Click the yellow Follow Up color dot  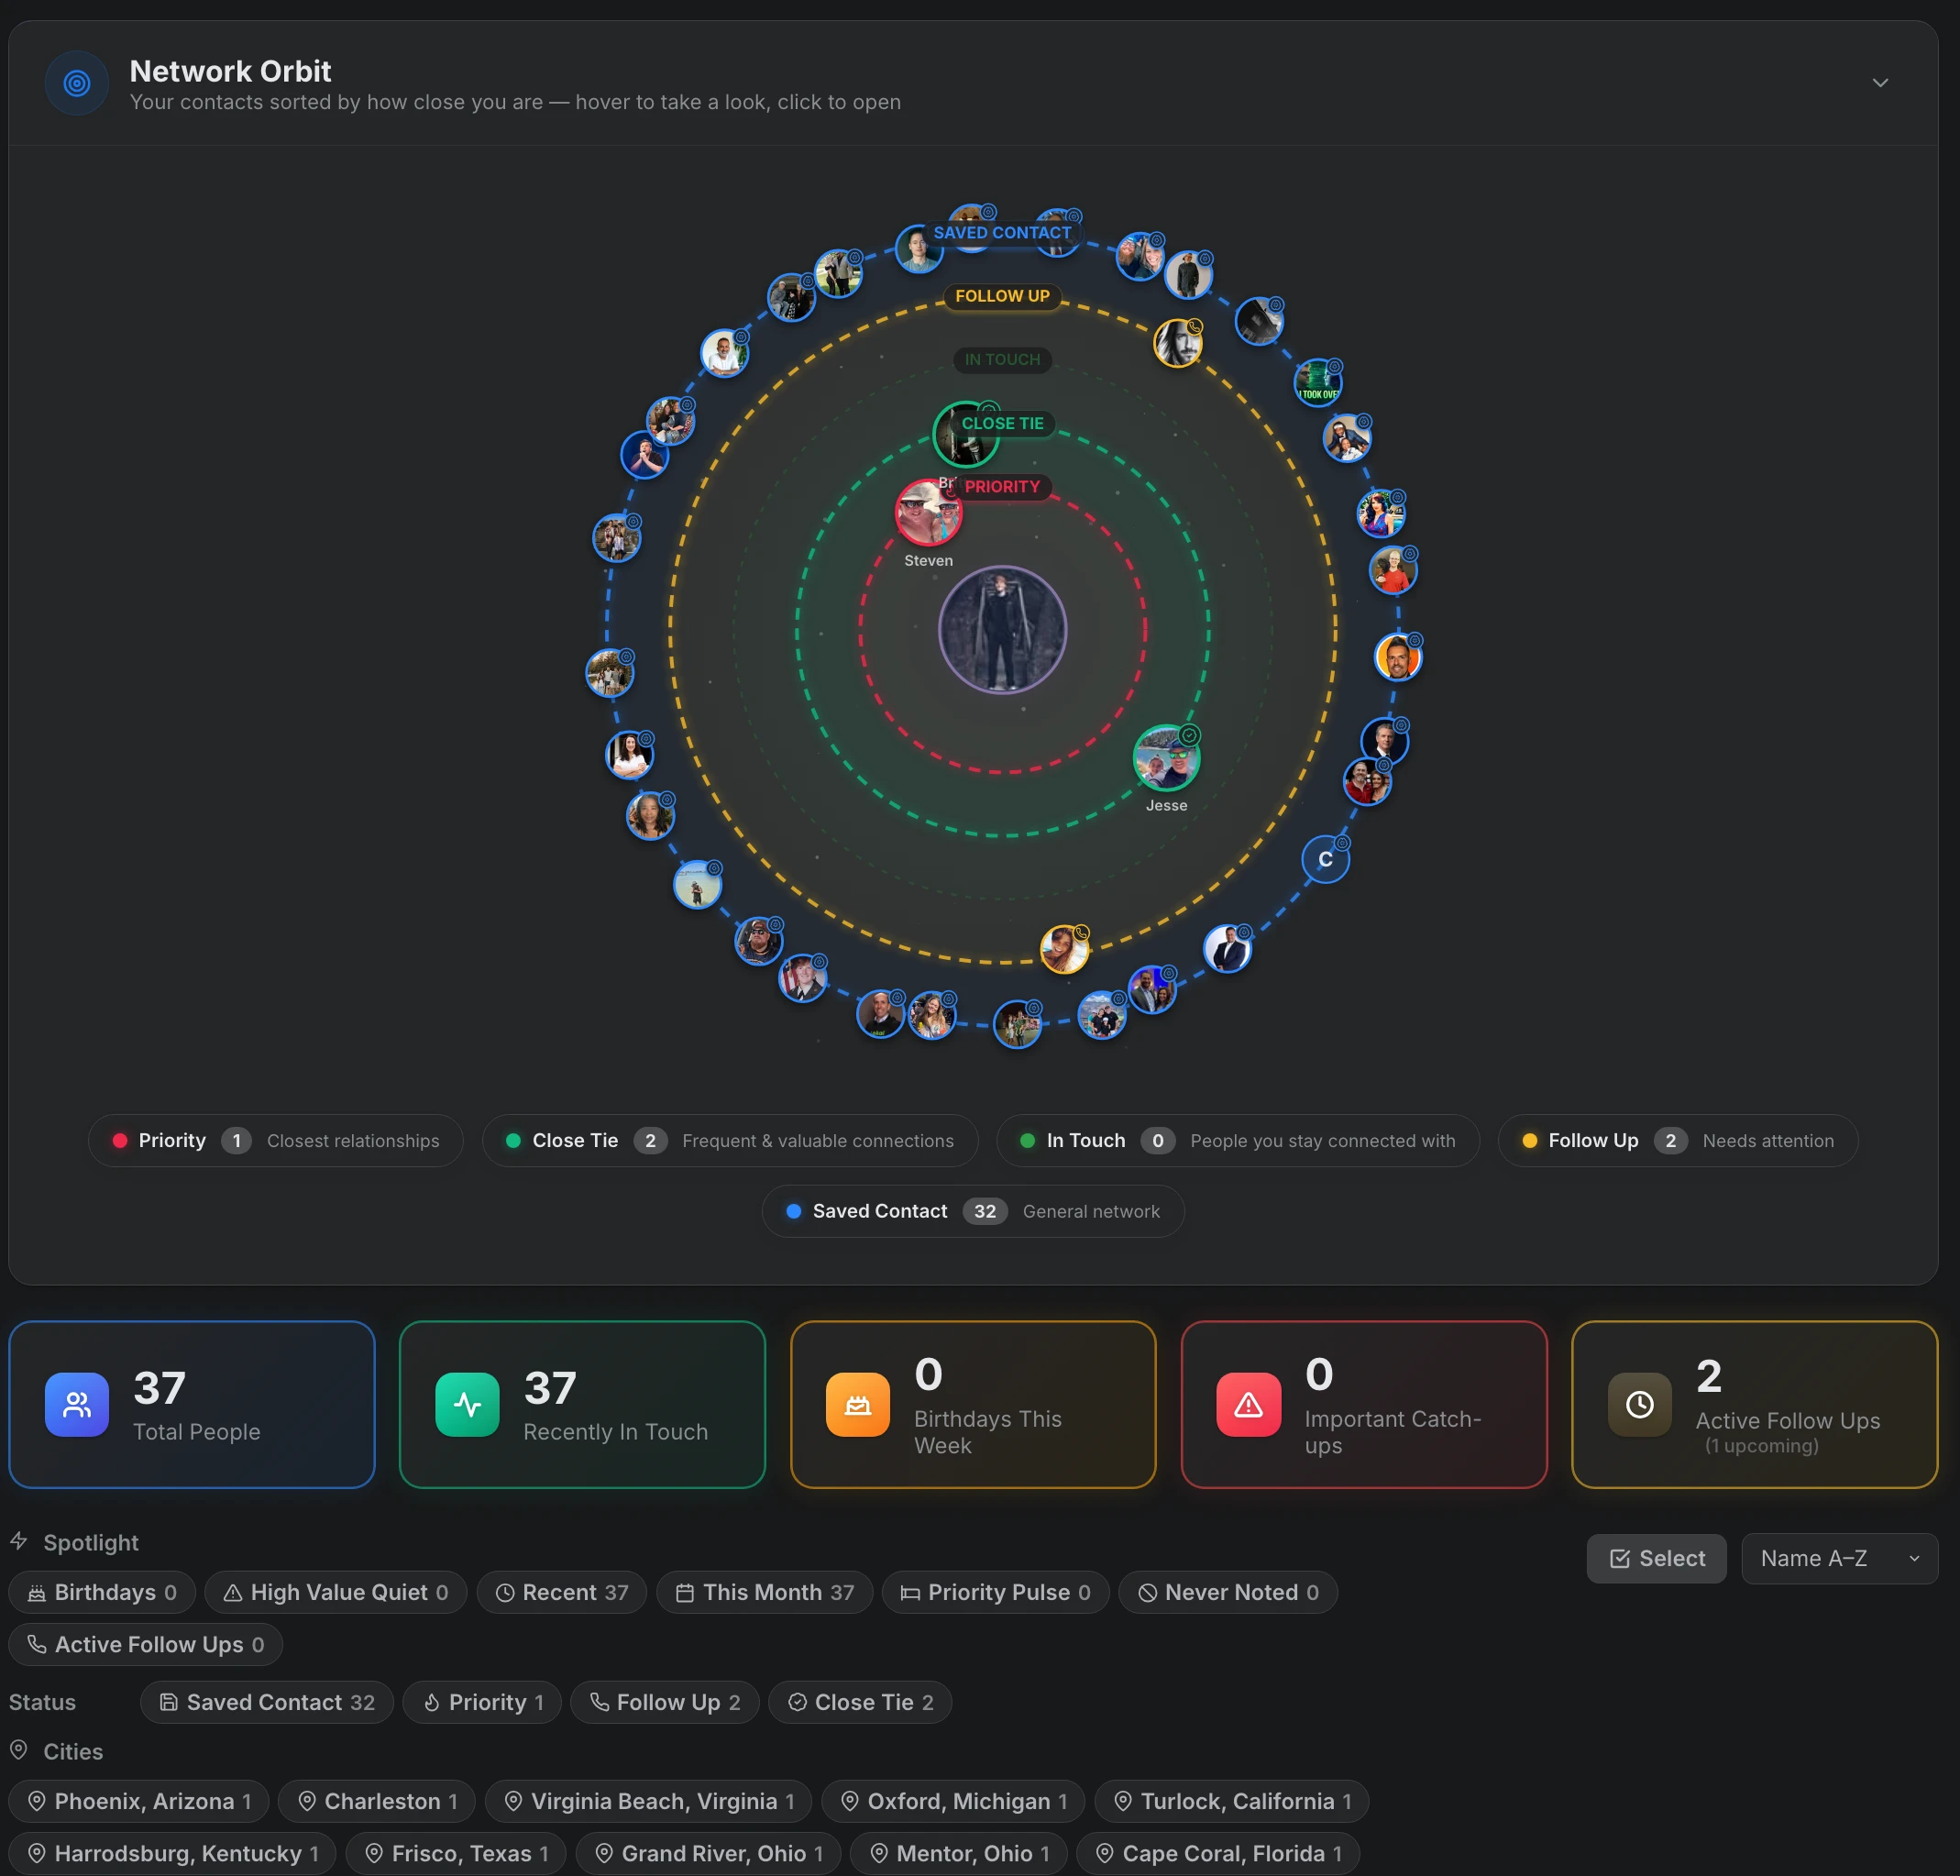(x=1529, y=1141)
